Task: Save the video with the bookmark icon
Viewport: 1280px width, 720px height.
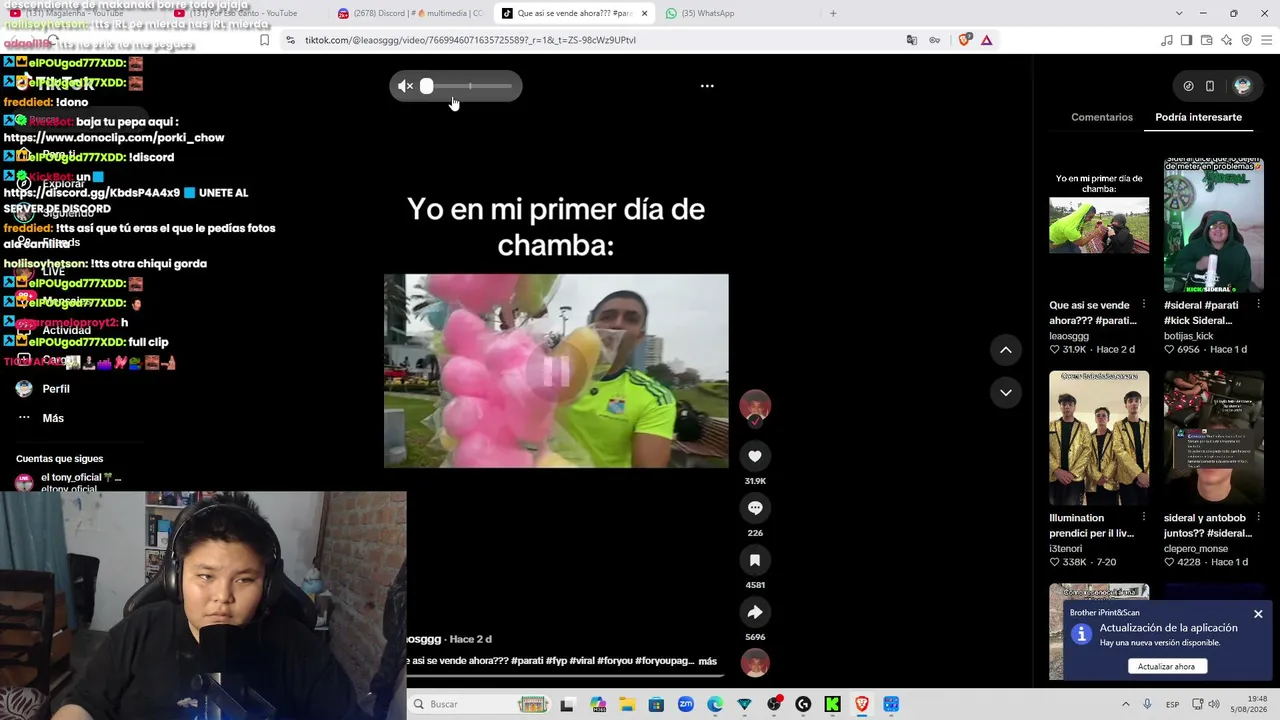Action: point(755,560)
